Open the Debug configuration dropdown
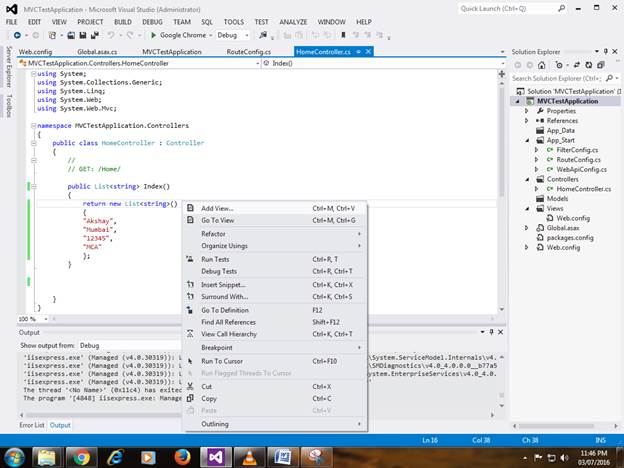The image size is (624, 468). [x=239, y=34]
